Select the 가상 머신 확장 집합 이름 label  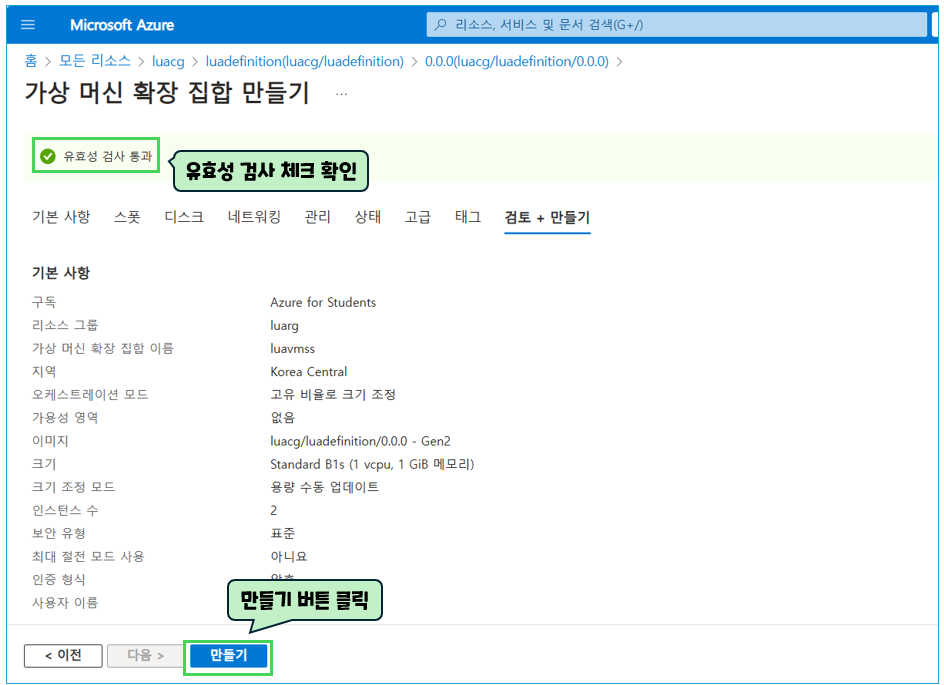tap(102, 349)
